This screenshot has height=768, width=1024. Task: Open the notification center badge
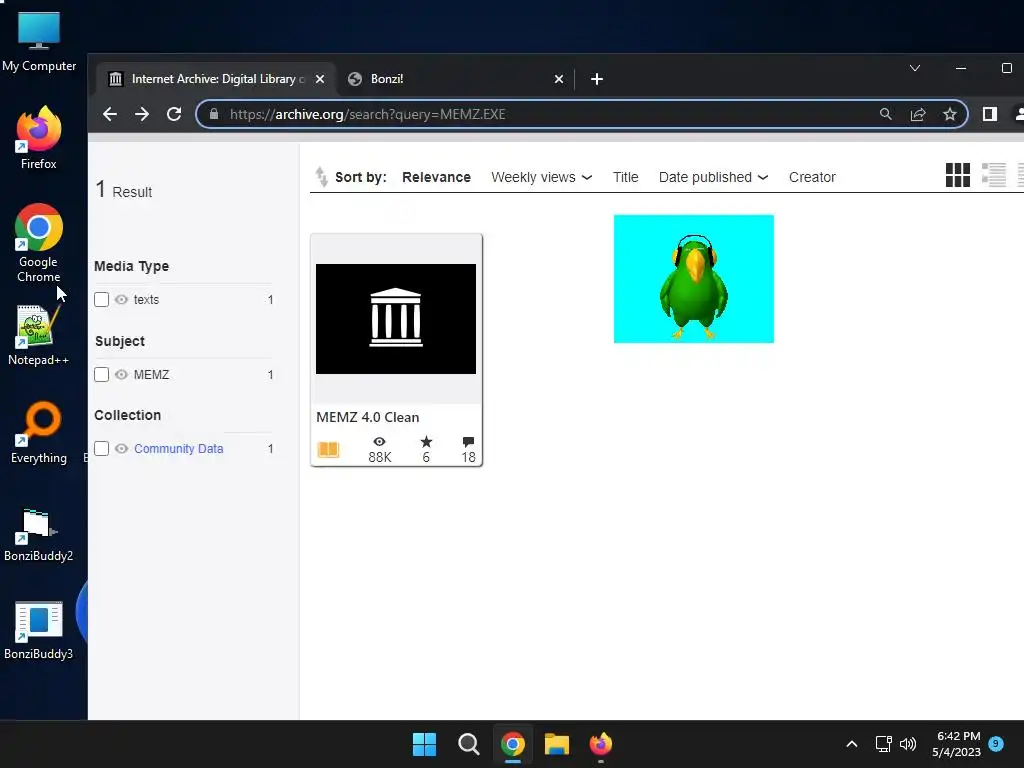tap(996, 743)
